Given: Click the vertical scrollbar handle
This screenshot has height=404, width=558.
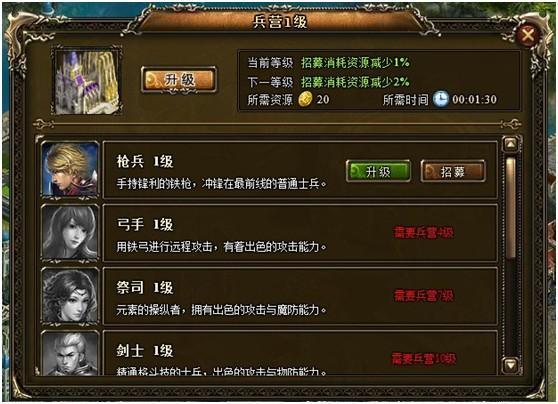Looking at the screenshot, I should [511, 208].
